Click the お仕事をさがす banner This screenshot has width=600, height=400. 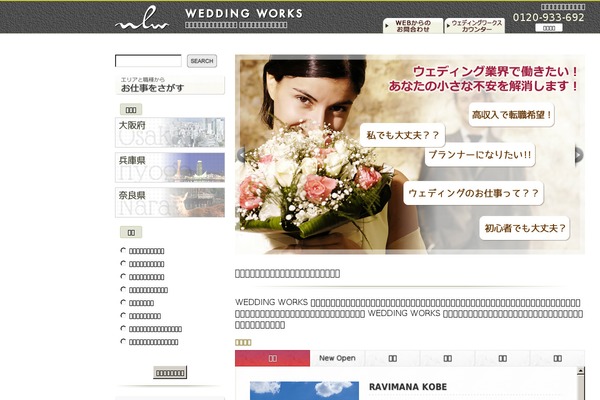click(x=170, y=85)
